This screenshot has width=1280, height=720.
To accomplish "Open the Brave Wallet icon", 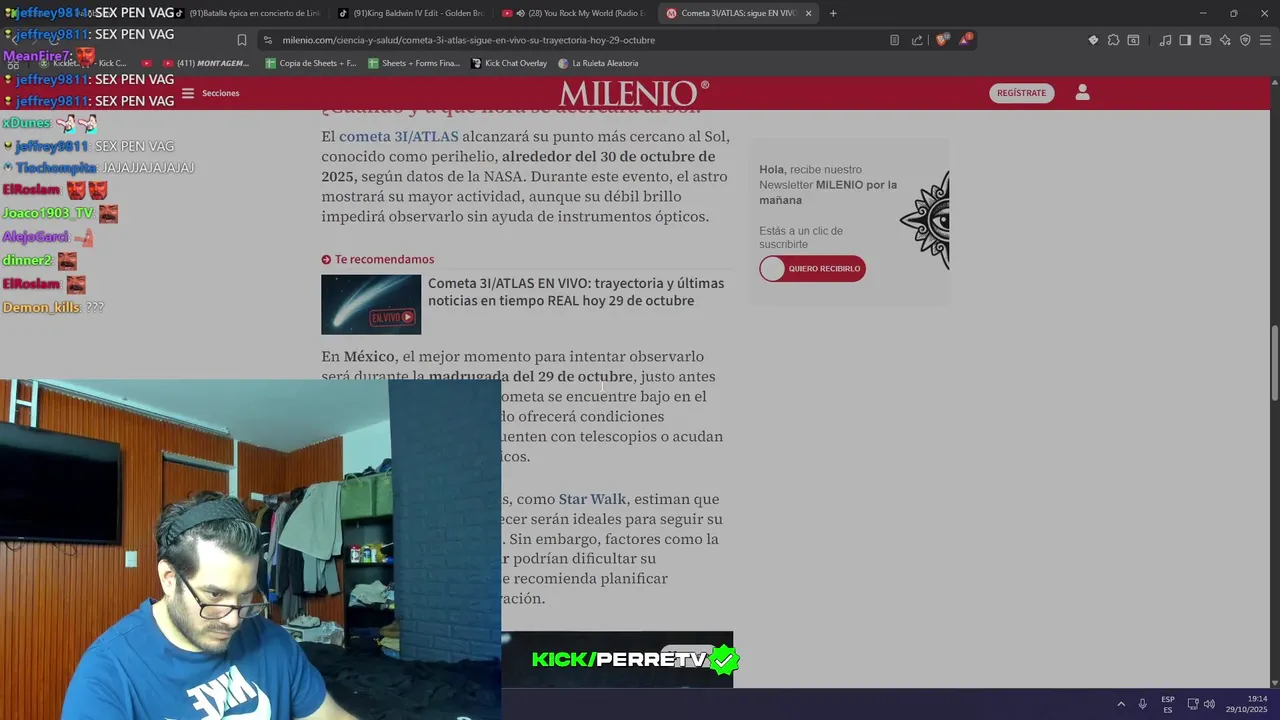I will tap(1205, 40).
